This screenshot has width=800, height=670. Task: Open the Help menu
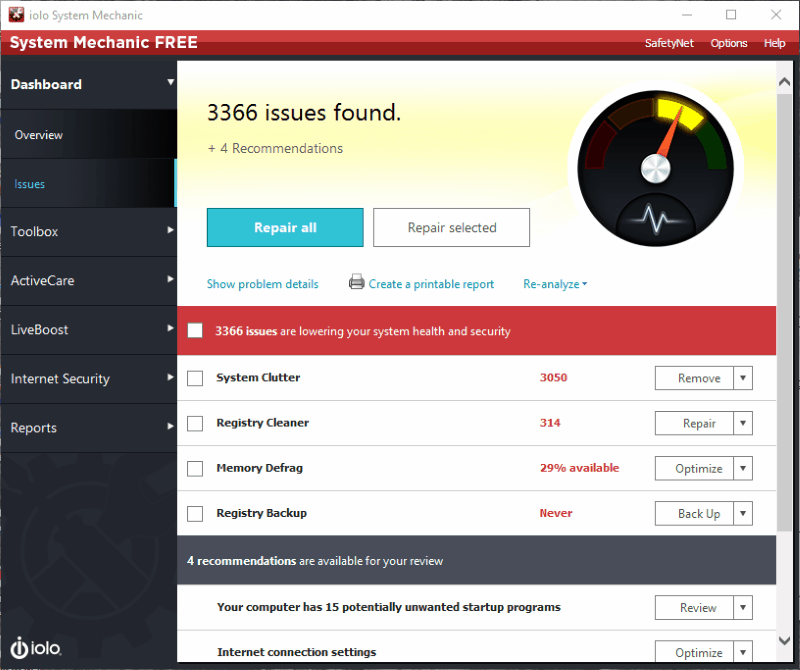click(774, 43)
